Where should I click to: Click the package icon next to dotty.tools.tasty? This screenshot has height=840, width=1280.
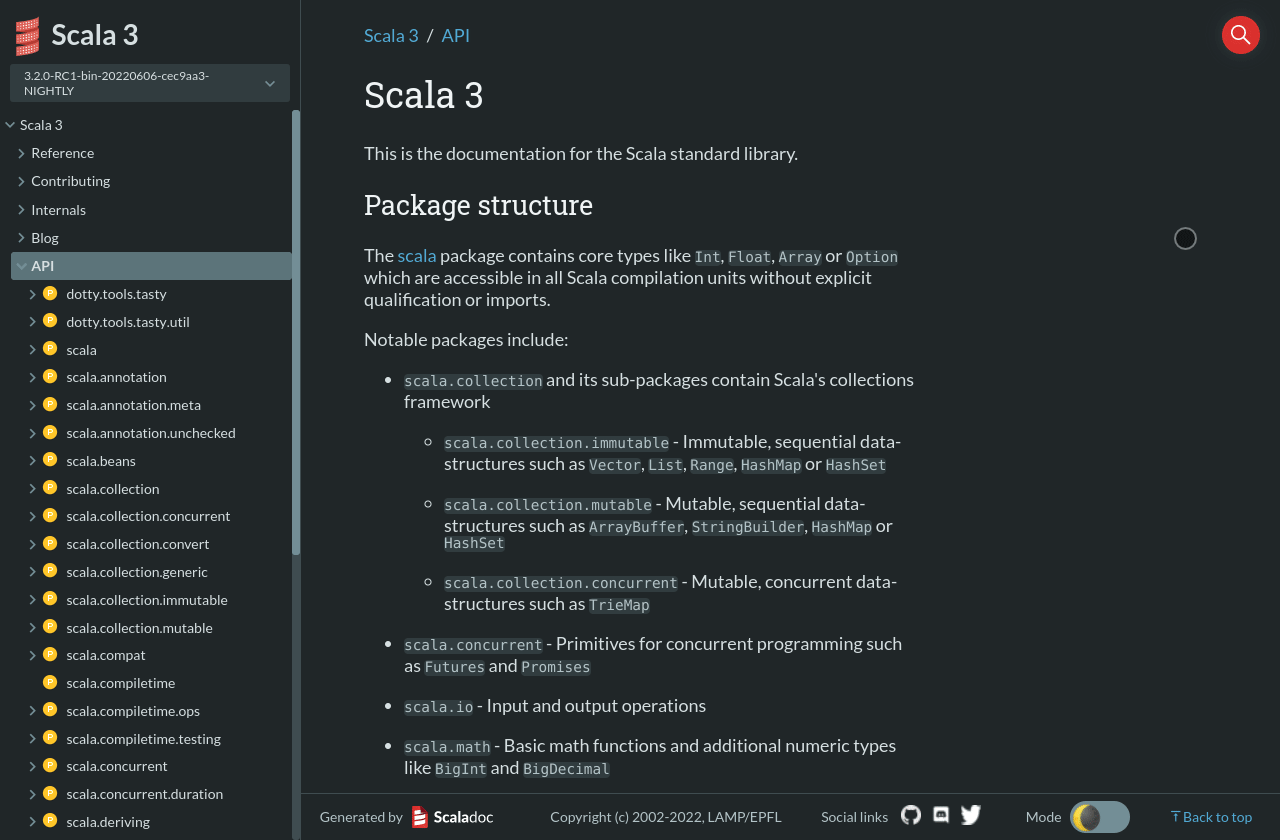pos(50,293)
